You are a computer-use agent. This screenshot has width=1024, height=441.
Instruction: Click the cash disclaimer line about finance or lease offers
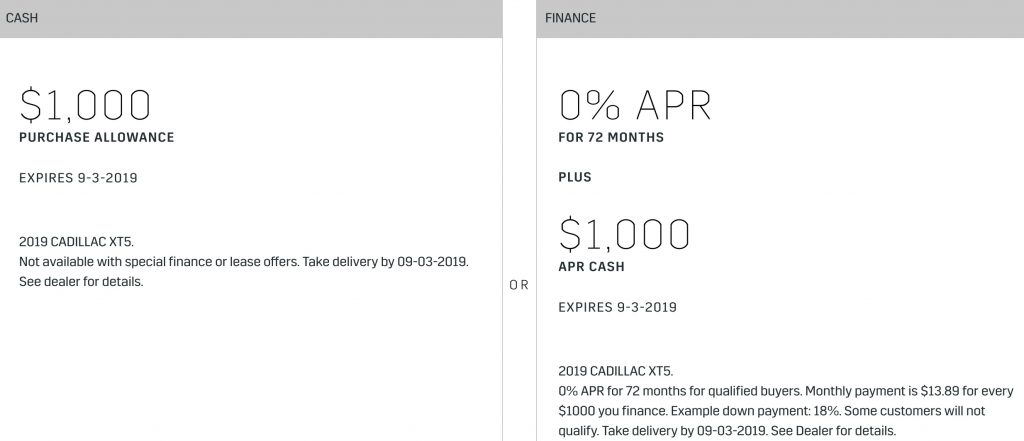[x=244, y=262]
